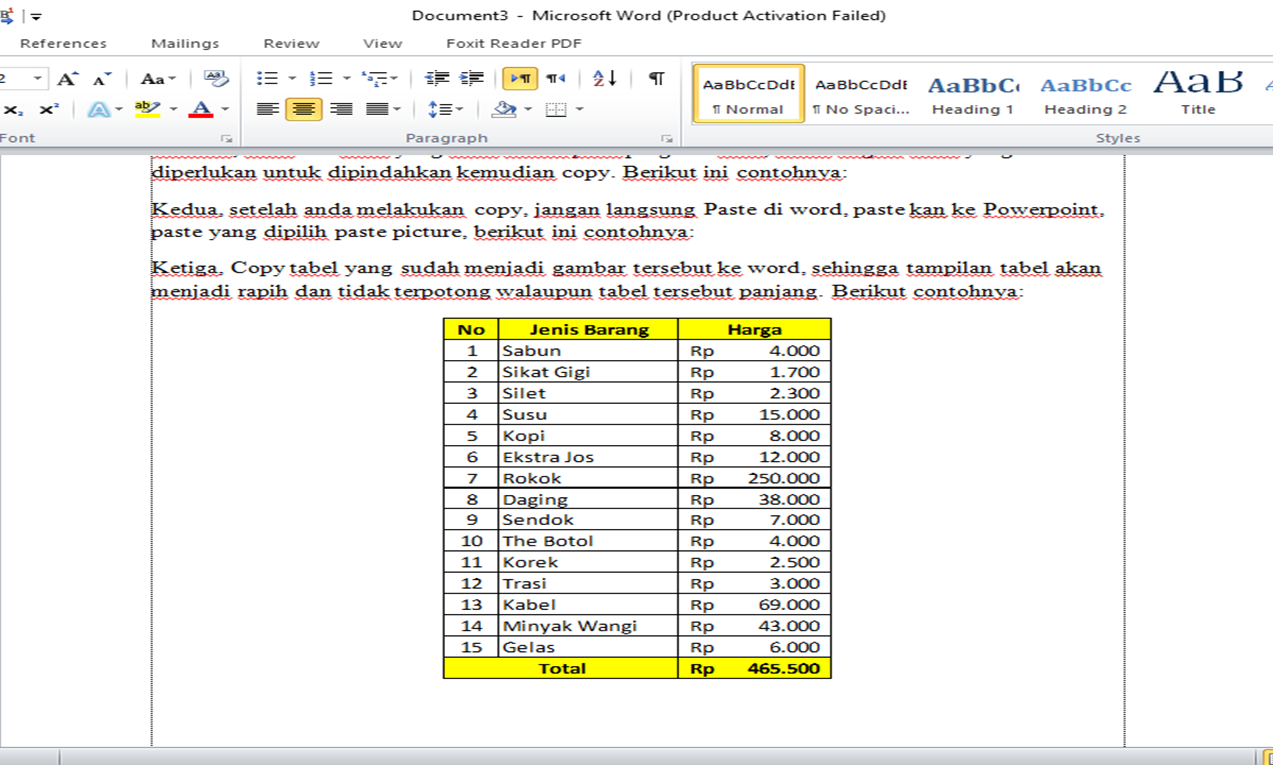This screenshot has width=1273, height=765.
Task: Toggle Justify alignment
Action: (x=377, y=109)
